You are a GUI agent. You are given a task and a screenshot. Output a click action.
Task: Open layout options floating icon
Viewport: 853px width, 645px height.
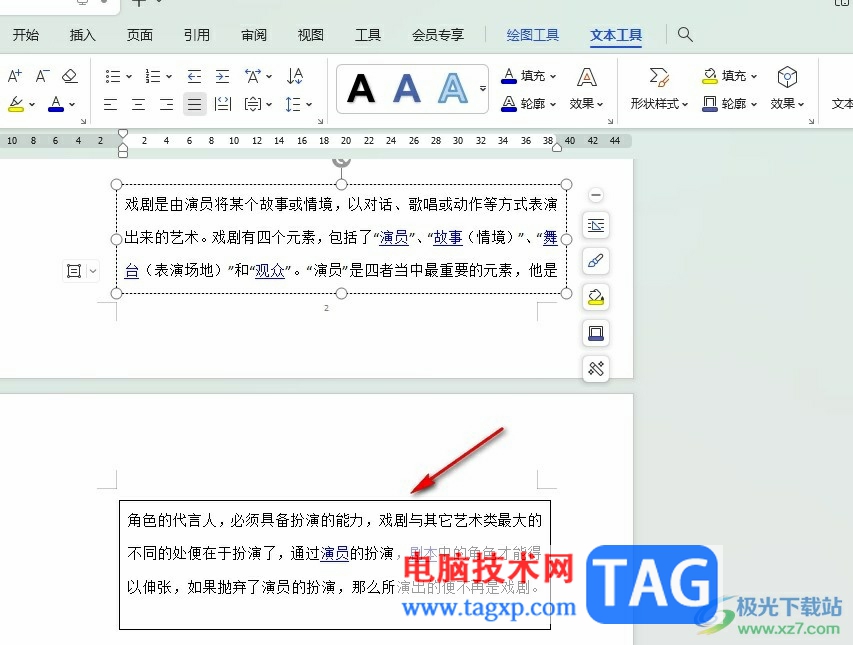(596, 225)
